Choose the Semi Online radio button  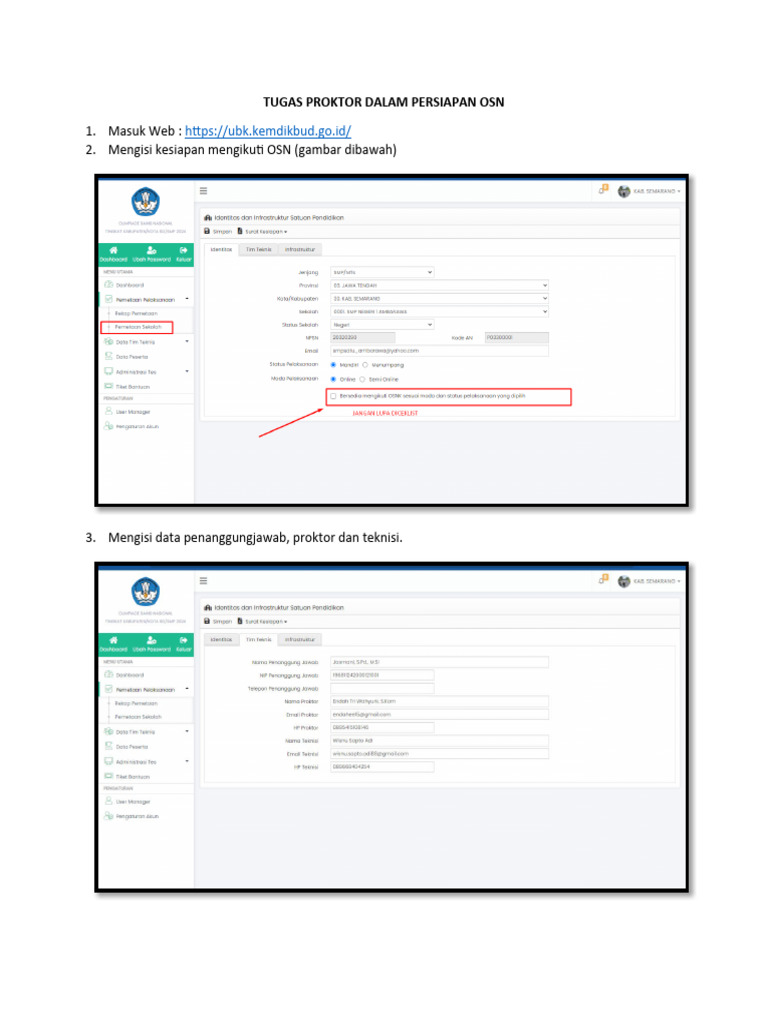pyautogui.click(x=362, y=379)
